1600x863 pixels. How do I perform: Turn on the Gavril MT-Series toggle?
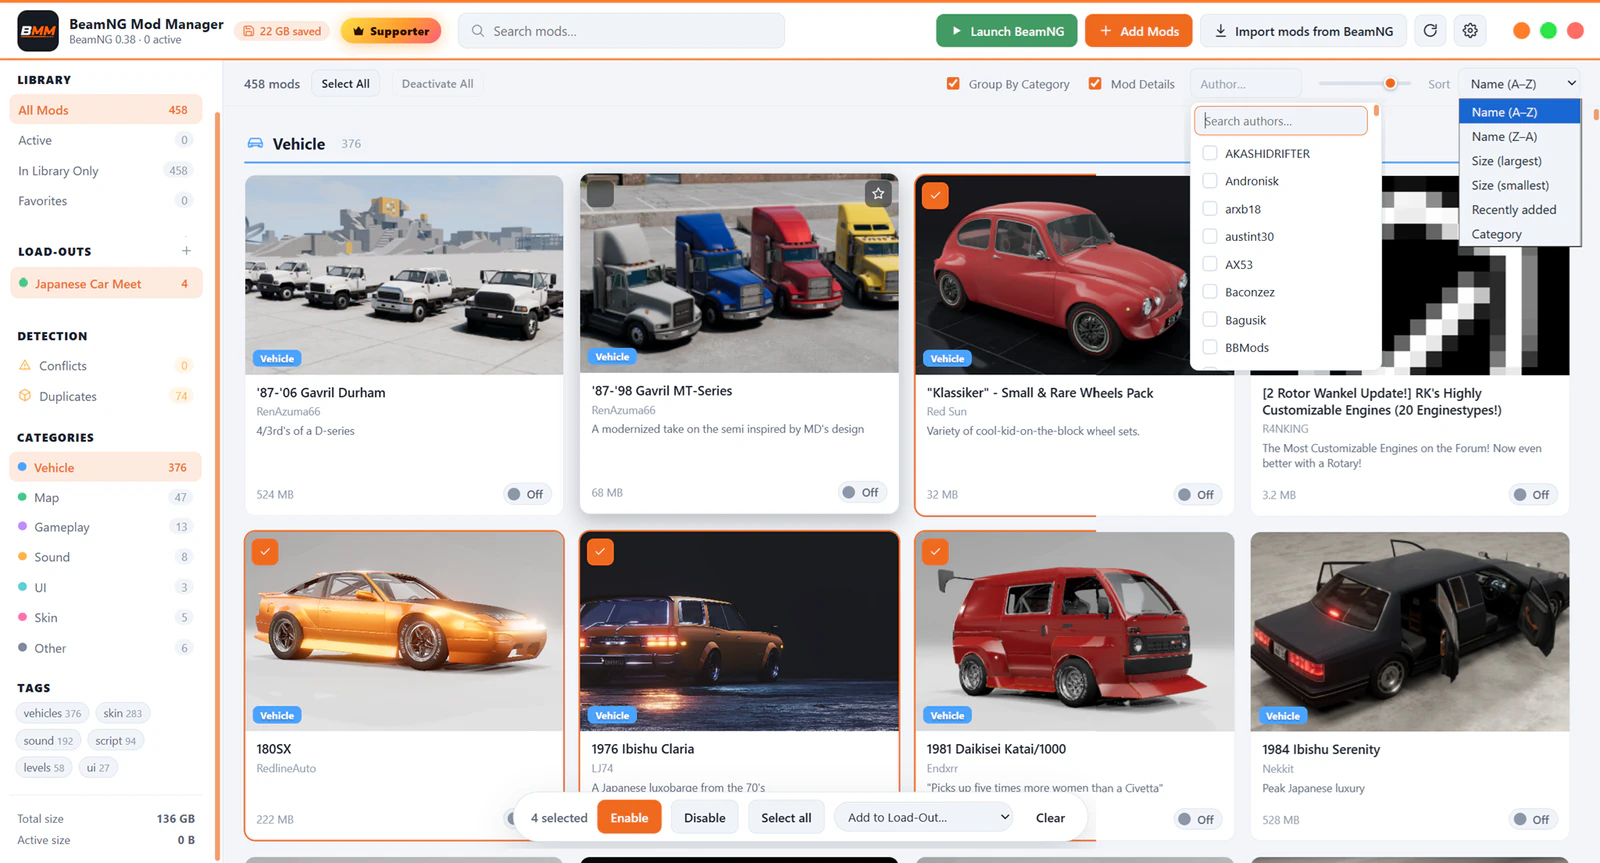click(861, 492)
